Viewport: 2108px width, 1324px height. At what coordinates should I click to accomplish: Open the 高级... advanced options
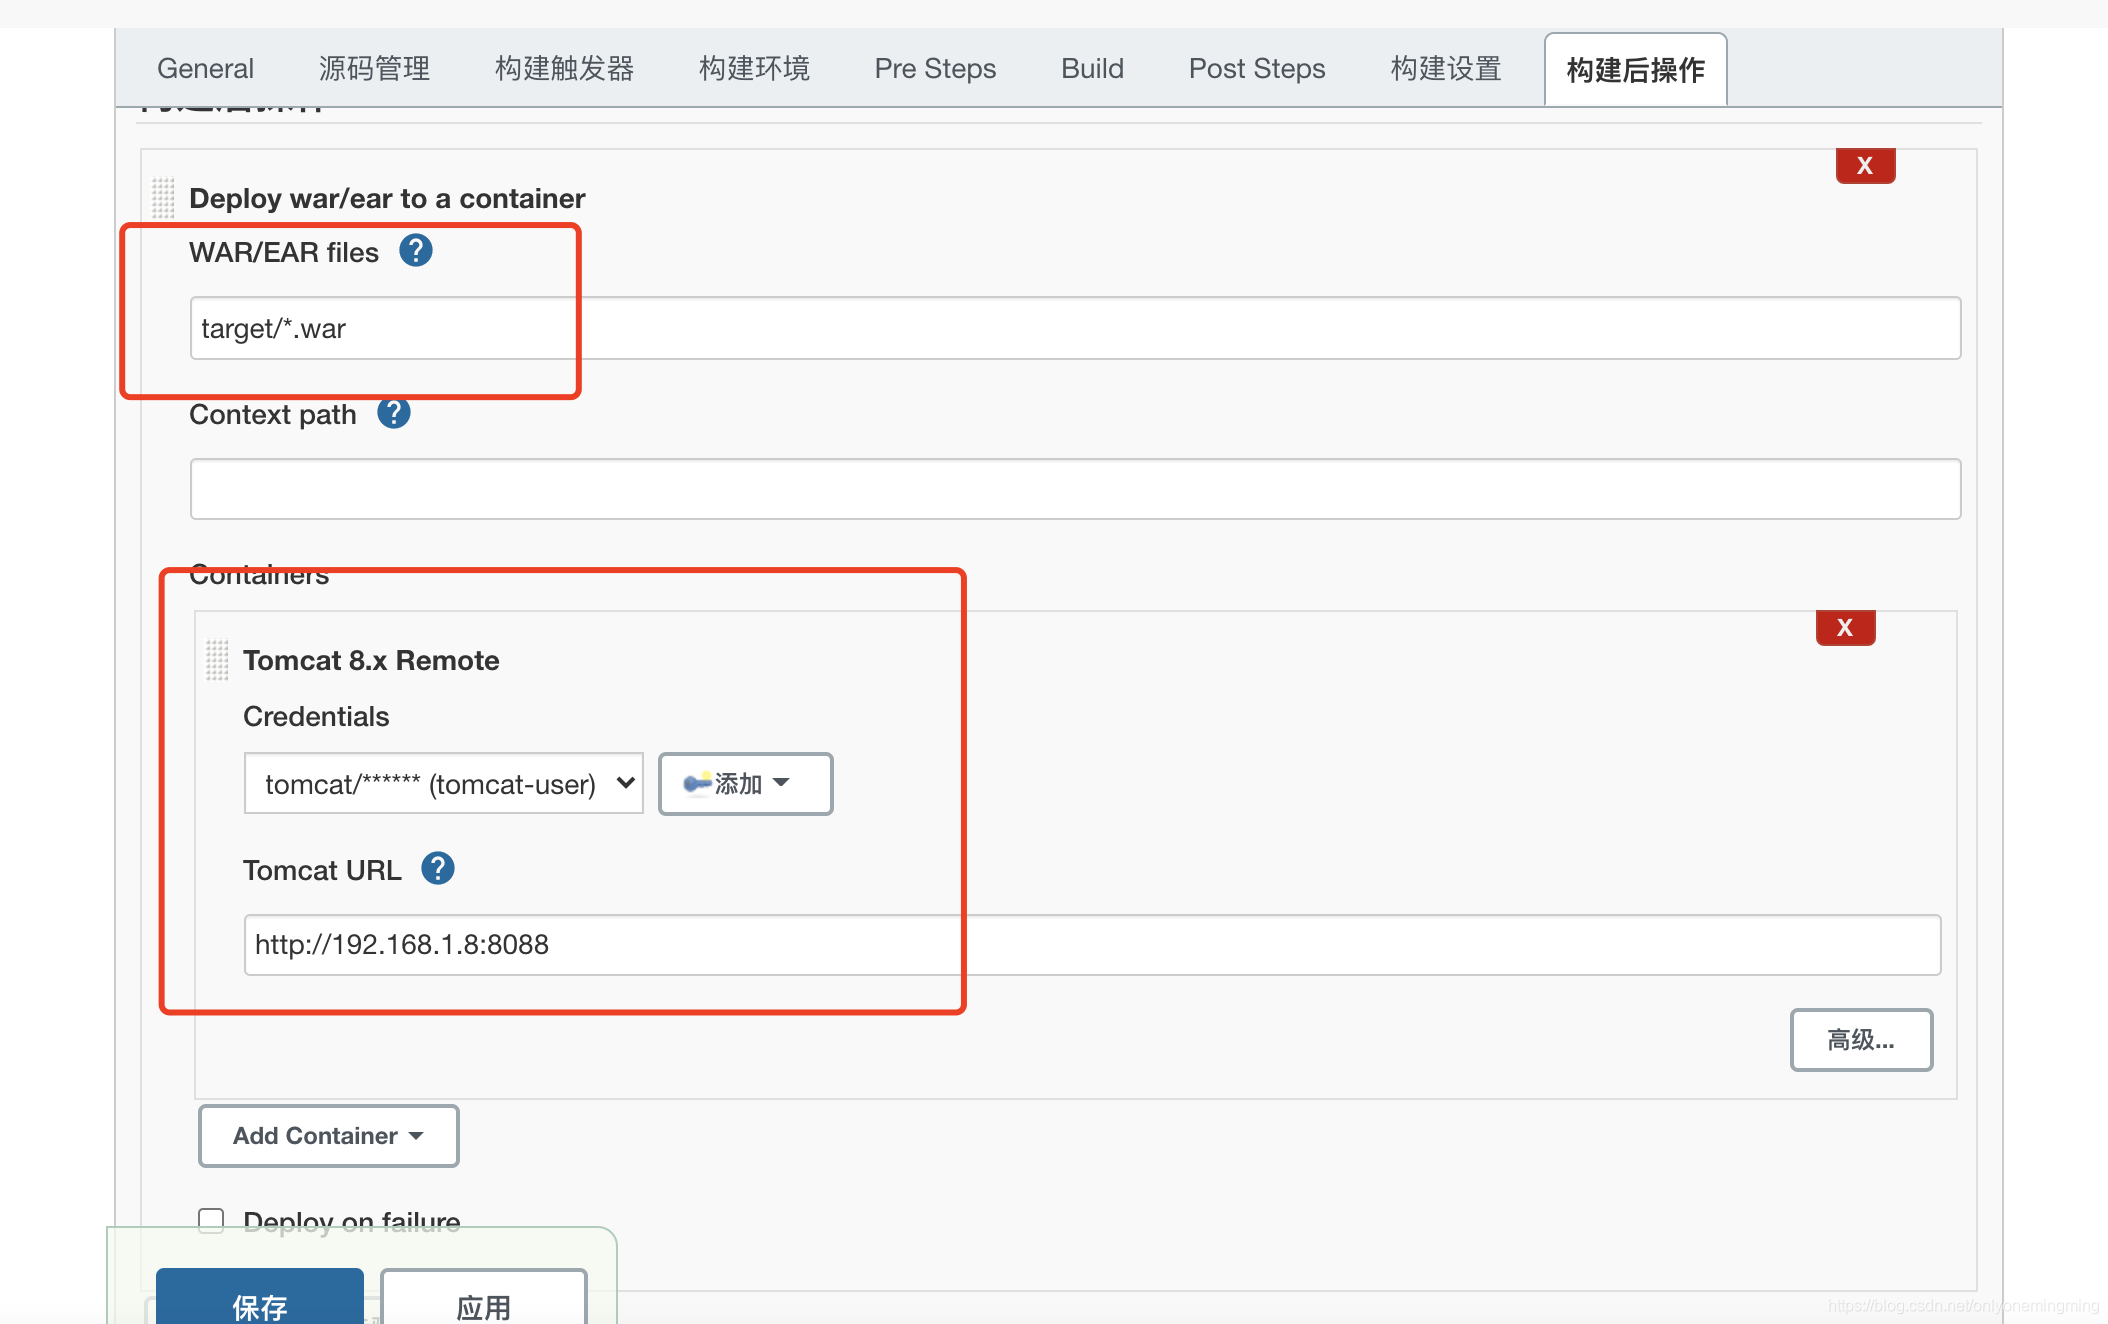pyautogui.click(x=1860, y=1040)
